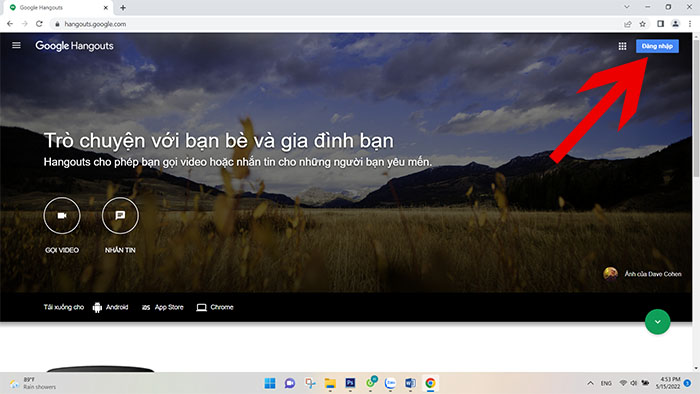
Task: Click Dave Cohen's profile avatar
Action: tap(610, 274)
